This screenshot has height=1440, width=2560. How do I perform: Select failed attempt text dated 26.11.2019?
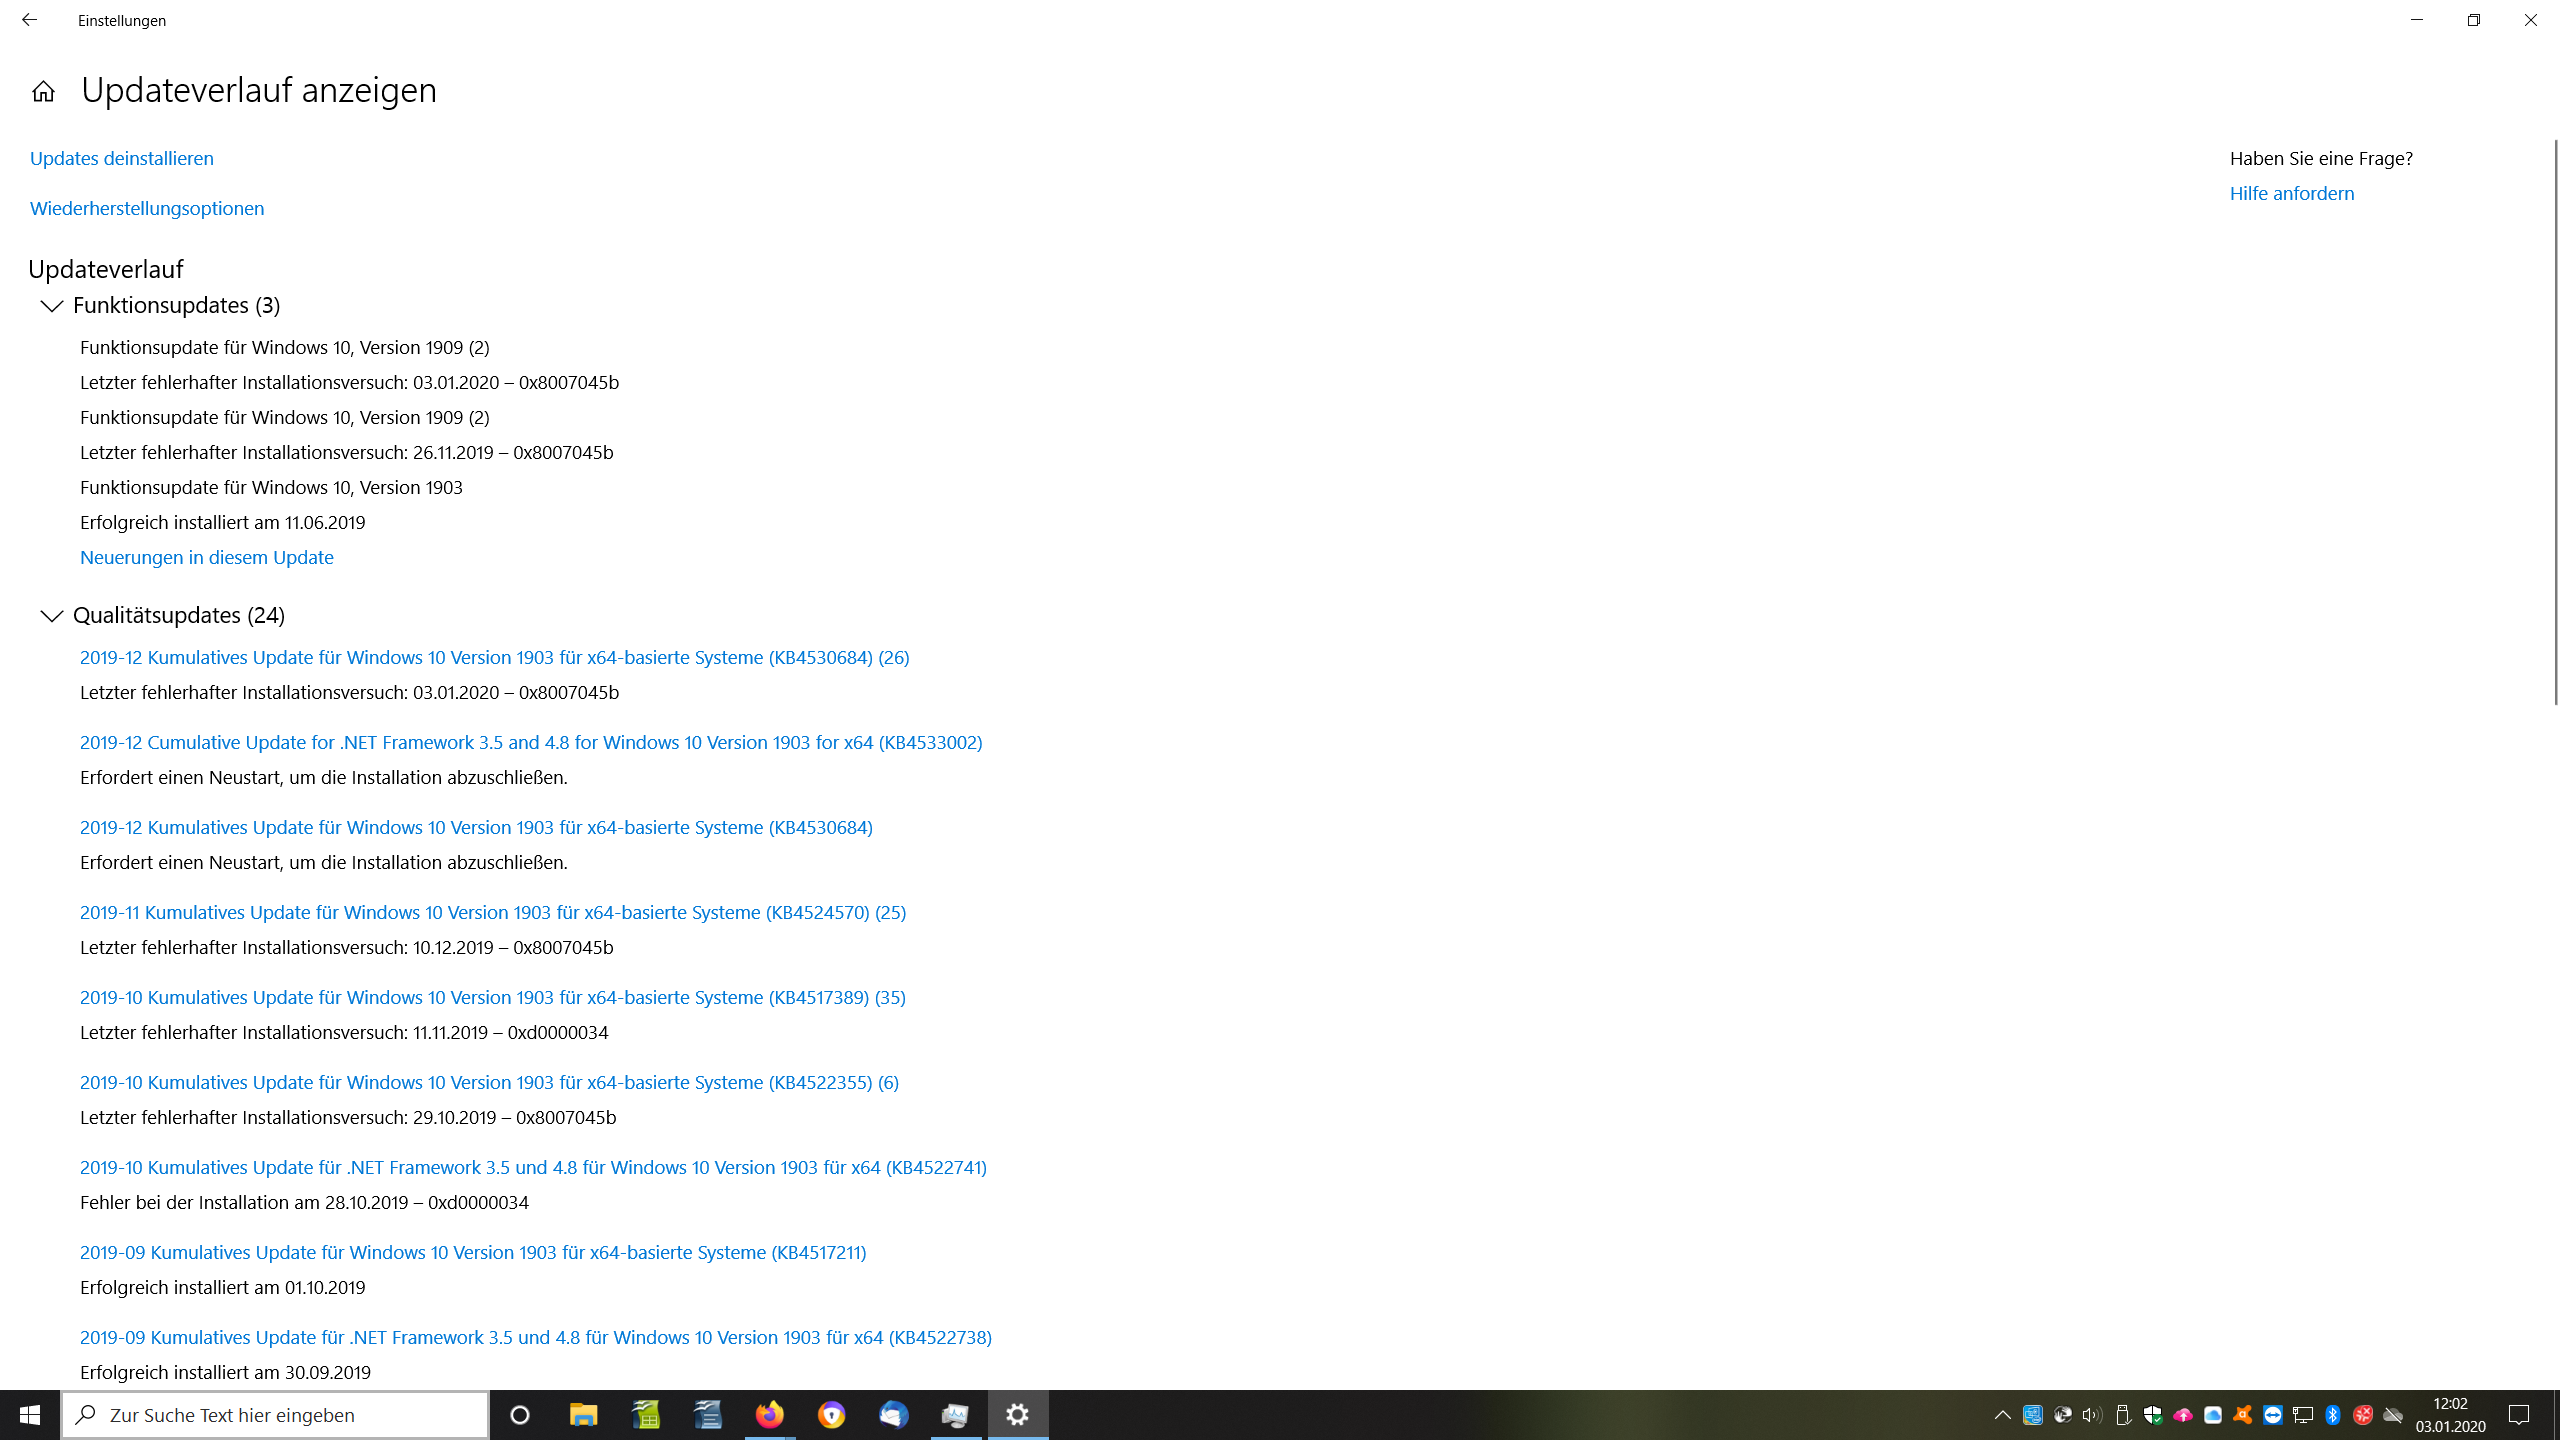coord(347,452)
